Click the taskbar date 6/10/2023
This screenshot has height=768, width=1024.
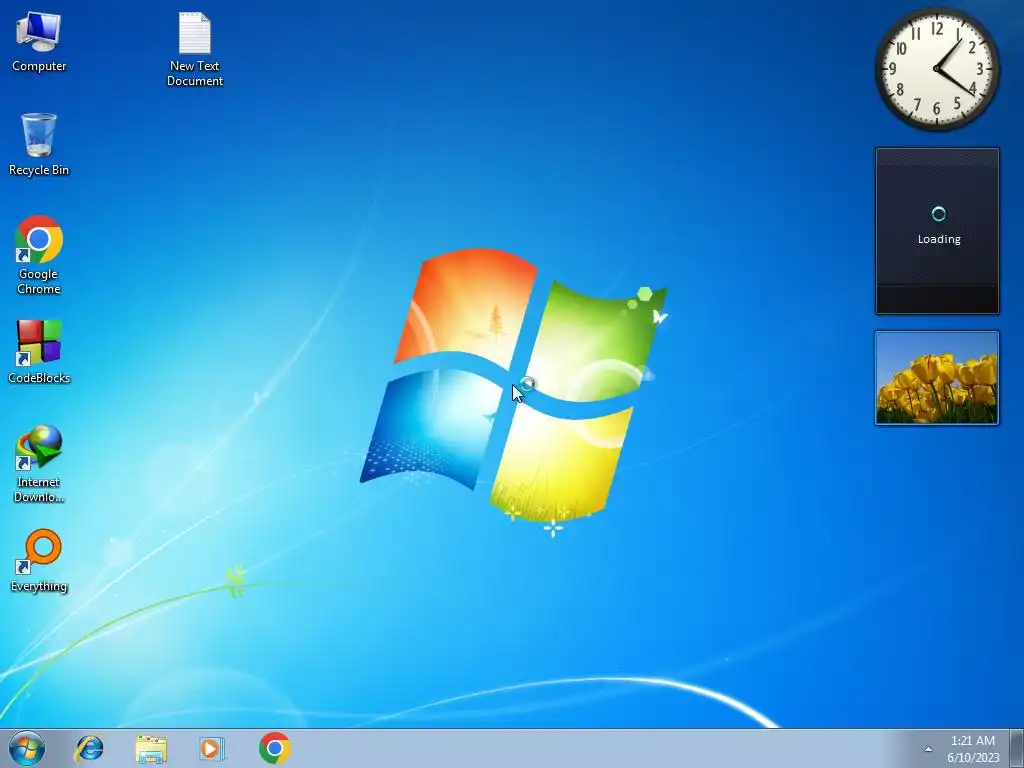(973, 758)
